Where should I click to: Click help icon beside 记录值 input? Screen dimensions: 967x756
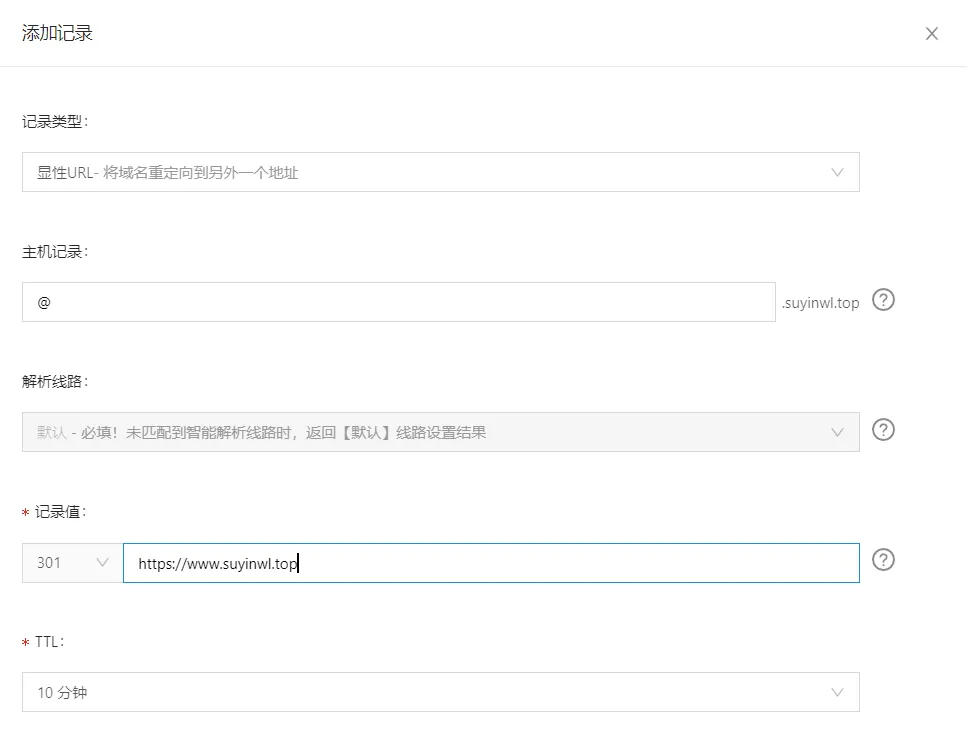click(883, 560)
